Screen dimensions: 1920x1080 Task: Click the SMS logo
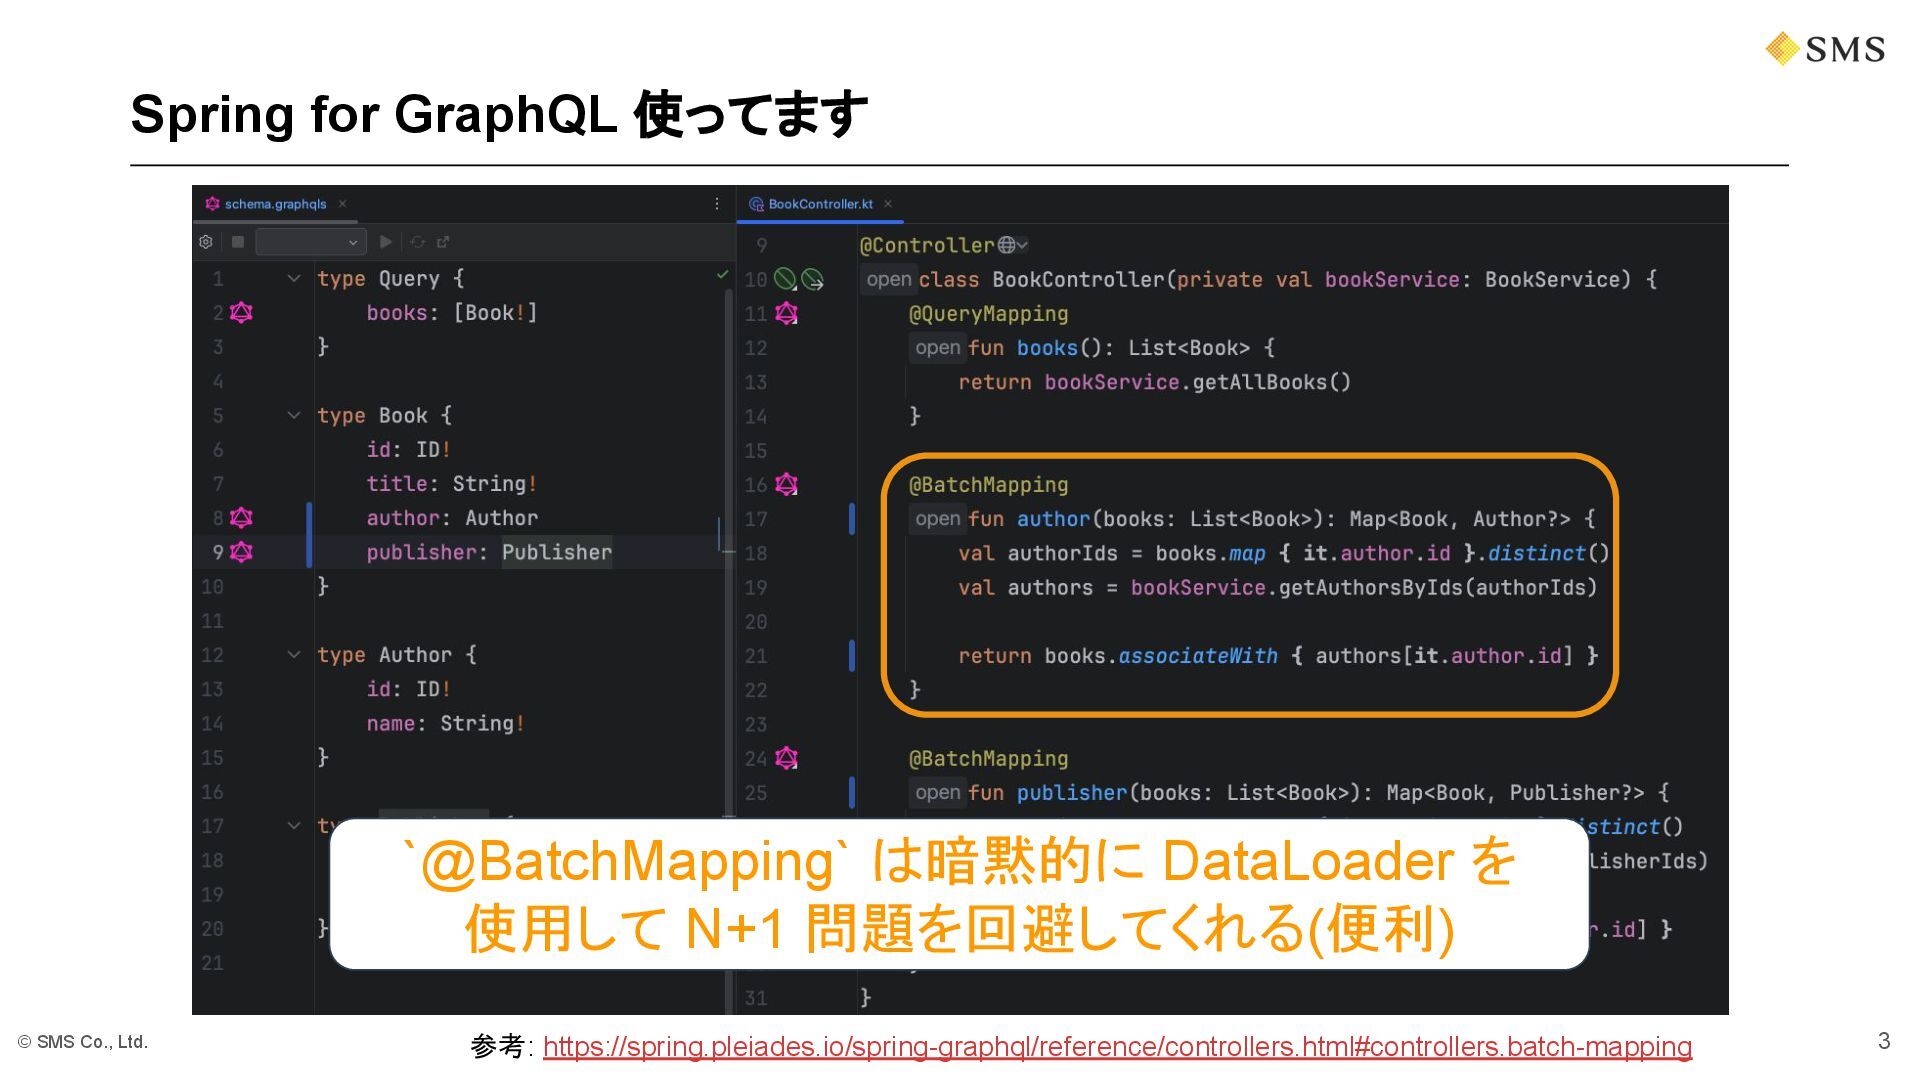1825,49
